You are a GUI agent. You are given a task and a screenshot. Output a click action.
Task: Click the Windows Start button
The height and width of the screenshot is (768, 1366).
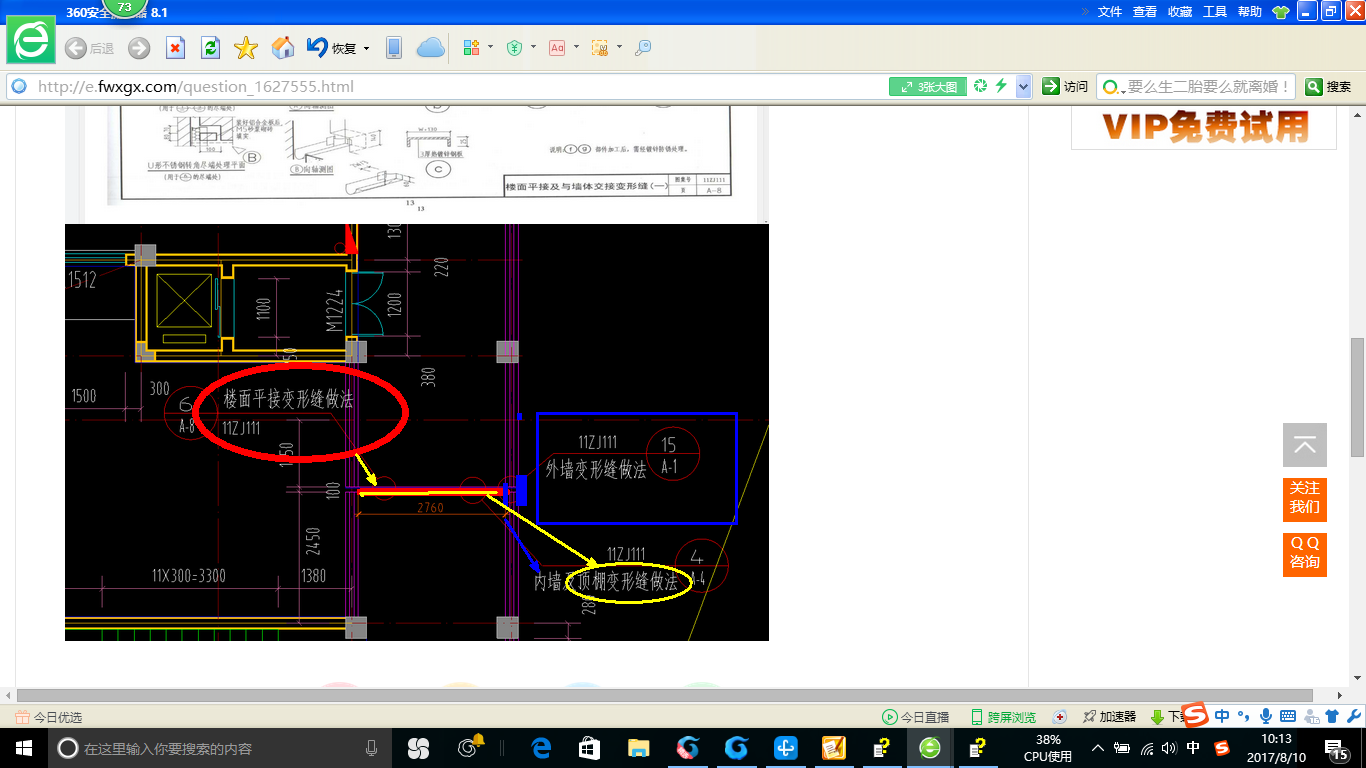(23, 748)
